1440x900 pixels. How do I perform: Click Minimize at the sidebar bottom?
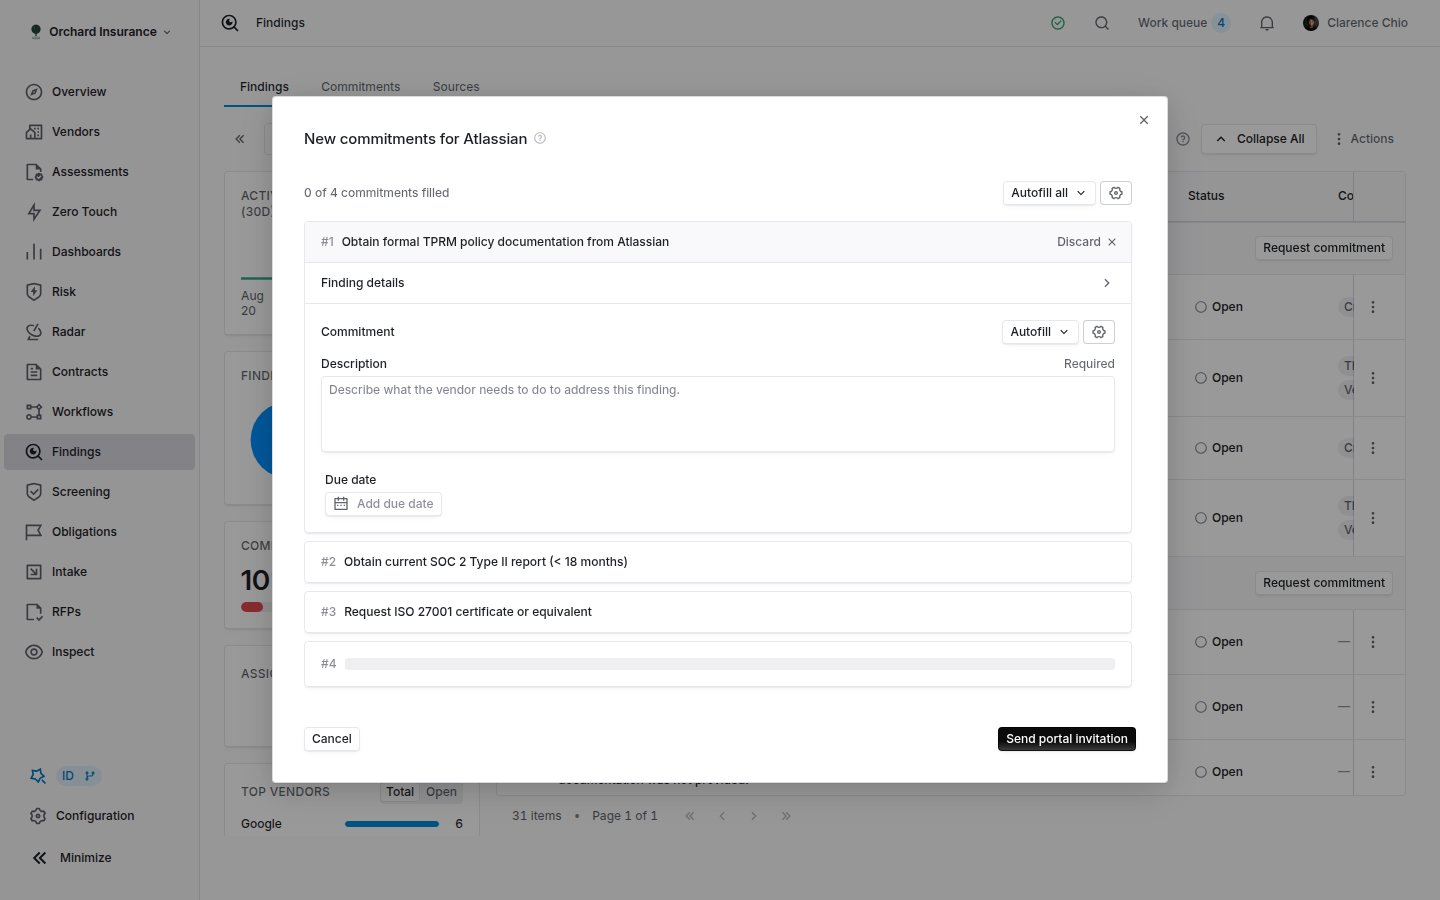tap(72, 858)
